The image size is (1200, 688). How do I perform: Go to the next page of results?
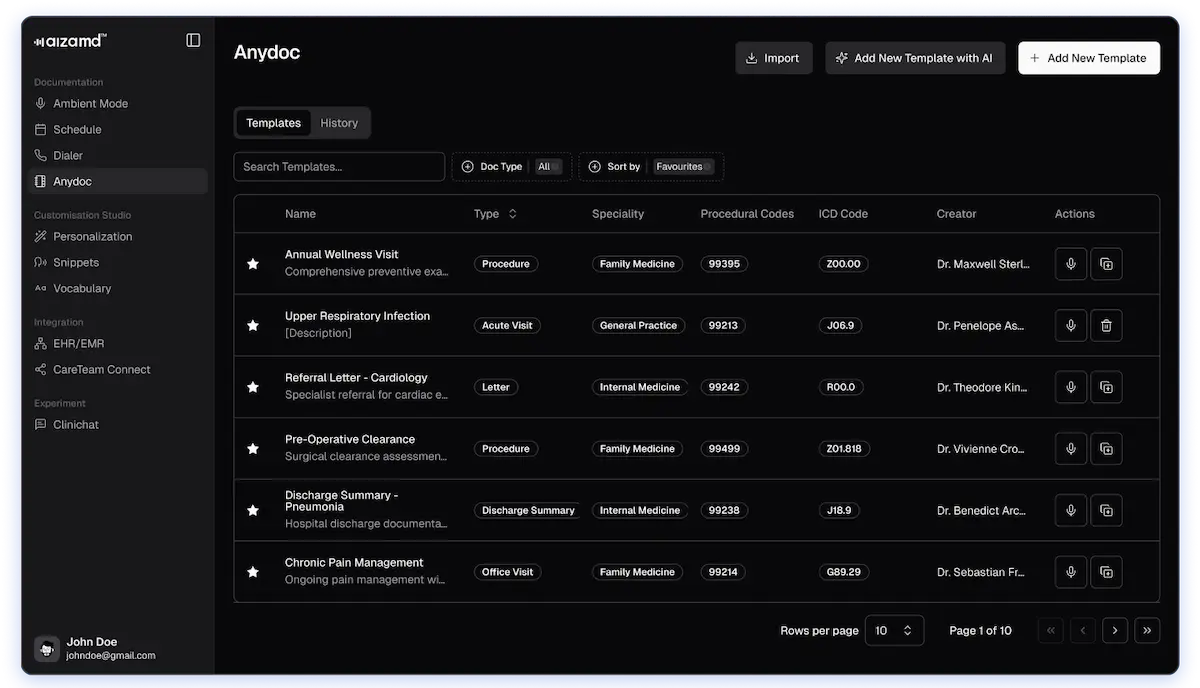point(1115,630)
